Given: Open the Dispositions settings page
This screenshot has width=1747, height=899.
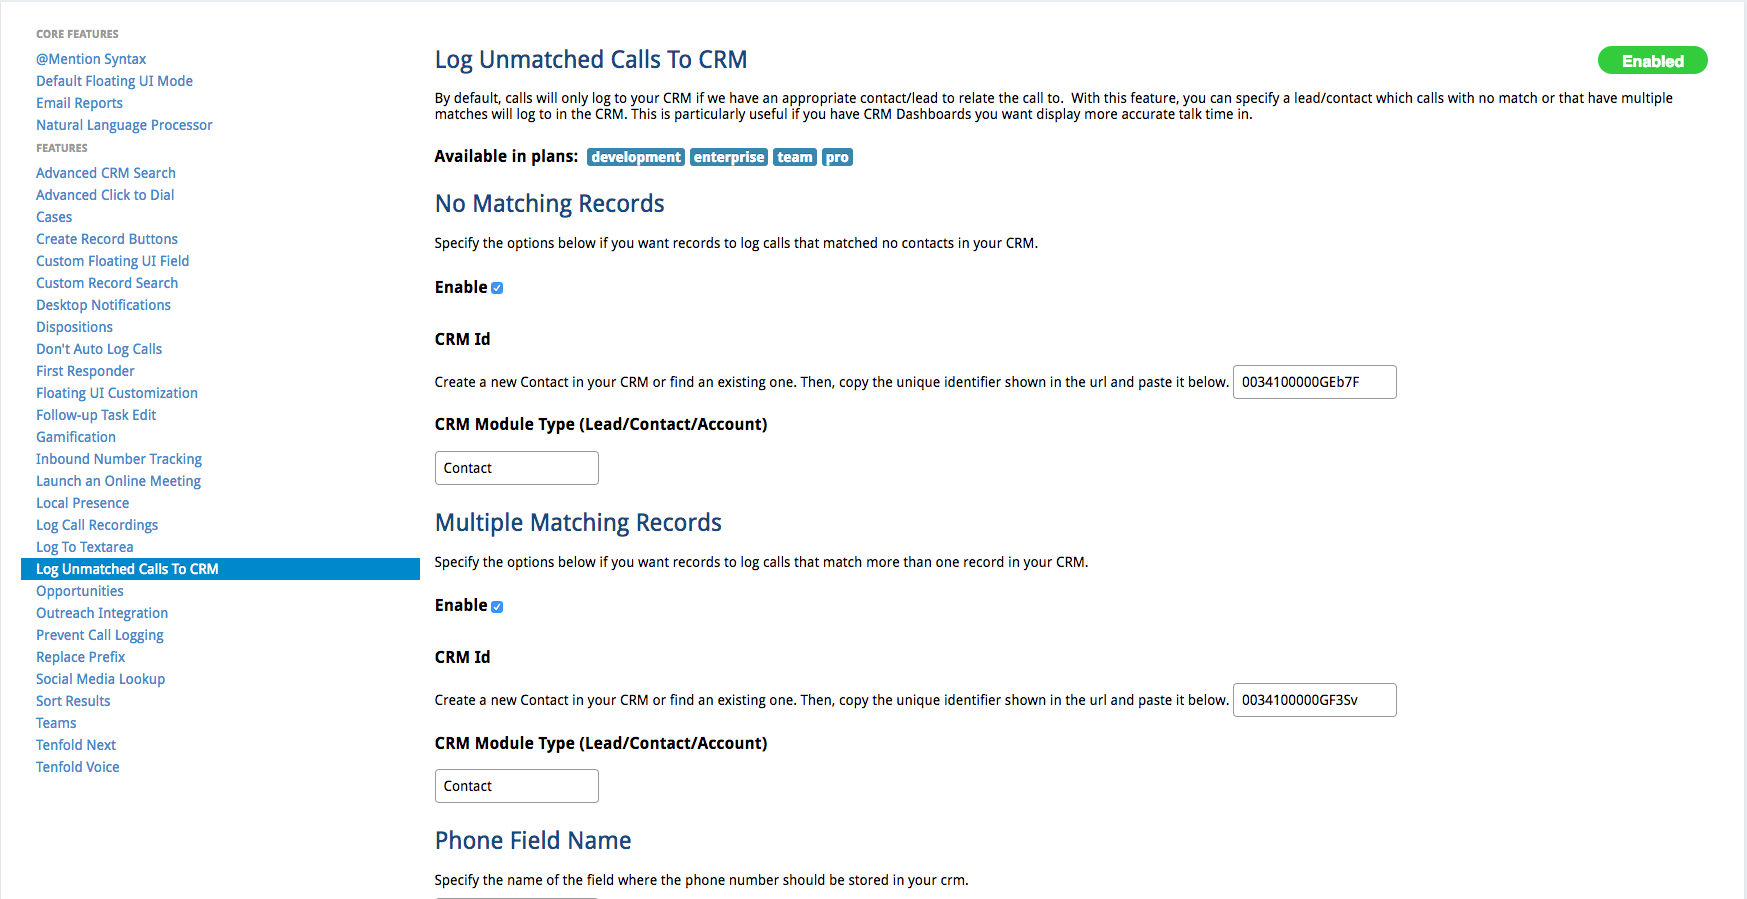Looking at the screenshot, I should click(74, 326).
